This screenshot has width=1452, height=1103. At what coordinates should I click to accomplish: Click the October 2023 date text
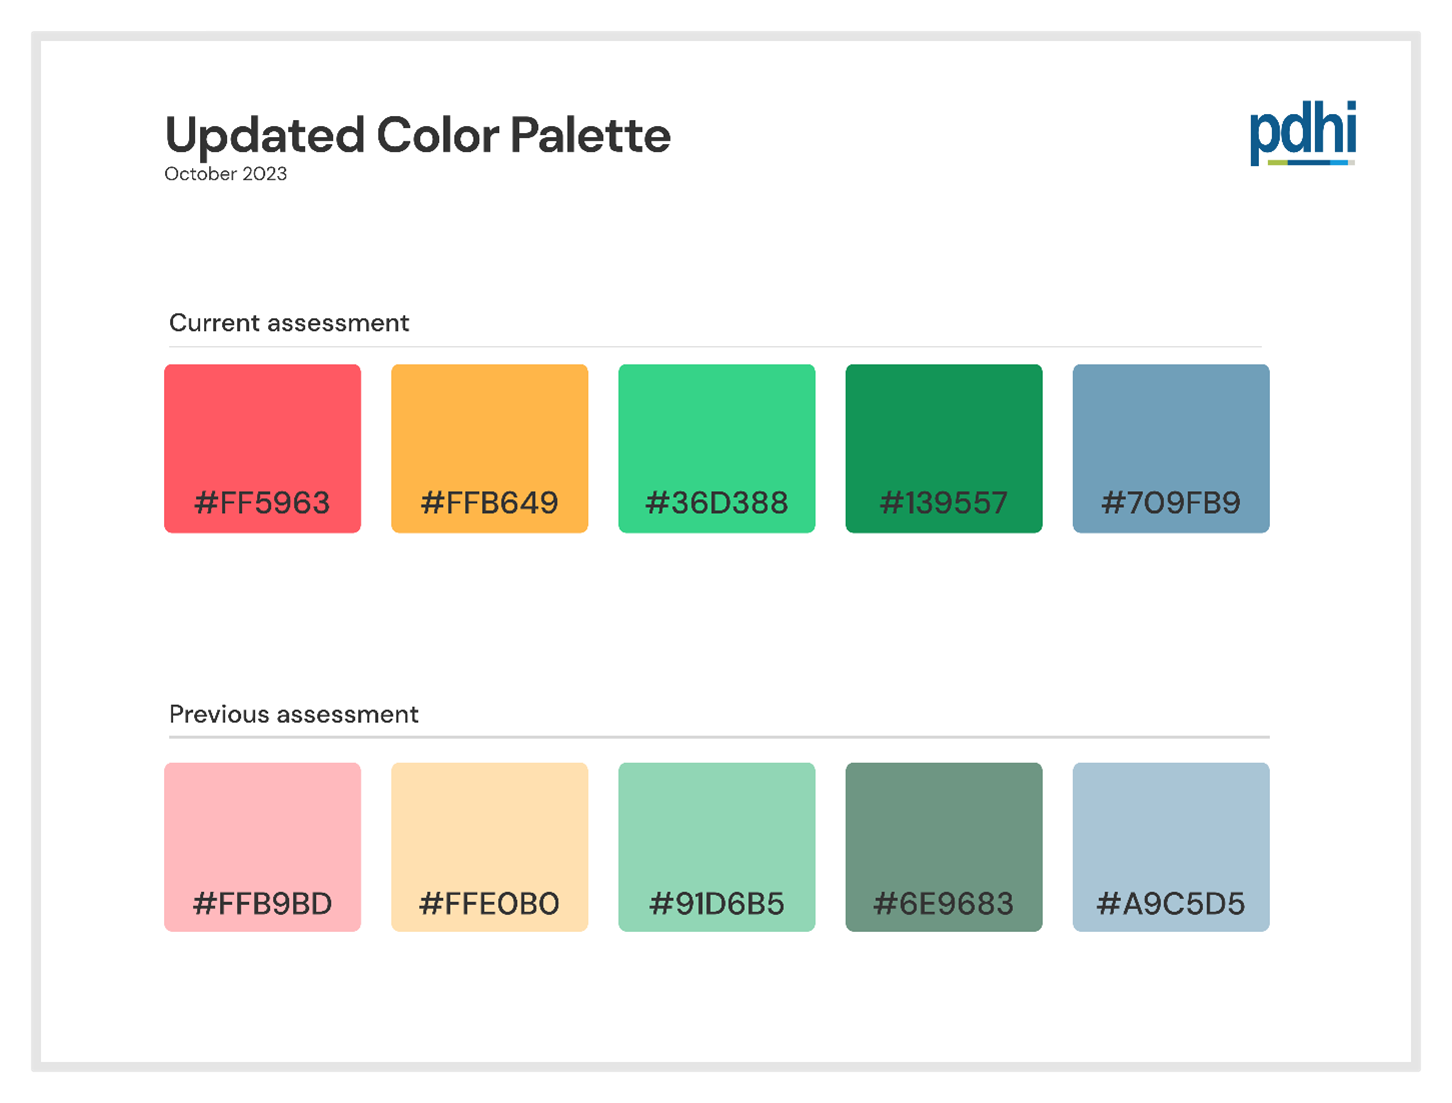[225, 174]
